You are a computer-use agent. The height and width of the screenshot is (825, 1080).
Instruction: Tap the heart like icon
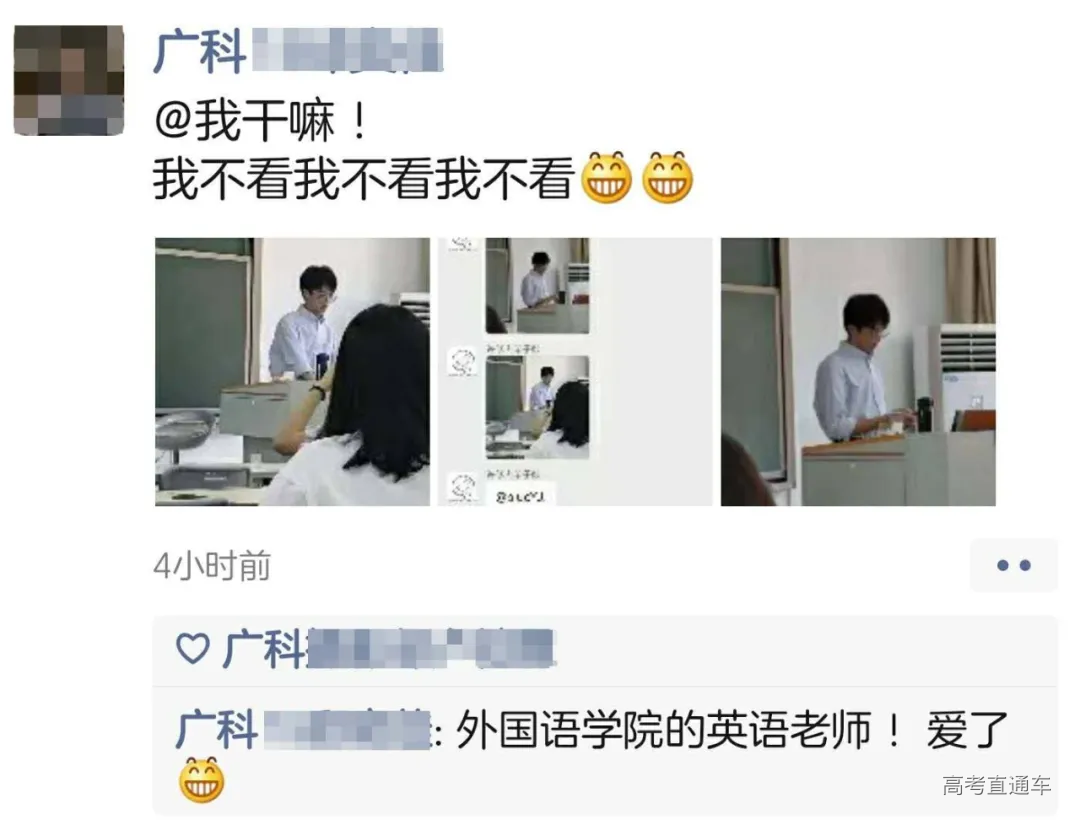tap(193, 648)
